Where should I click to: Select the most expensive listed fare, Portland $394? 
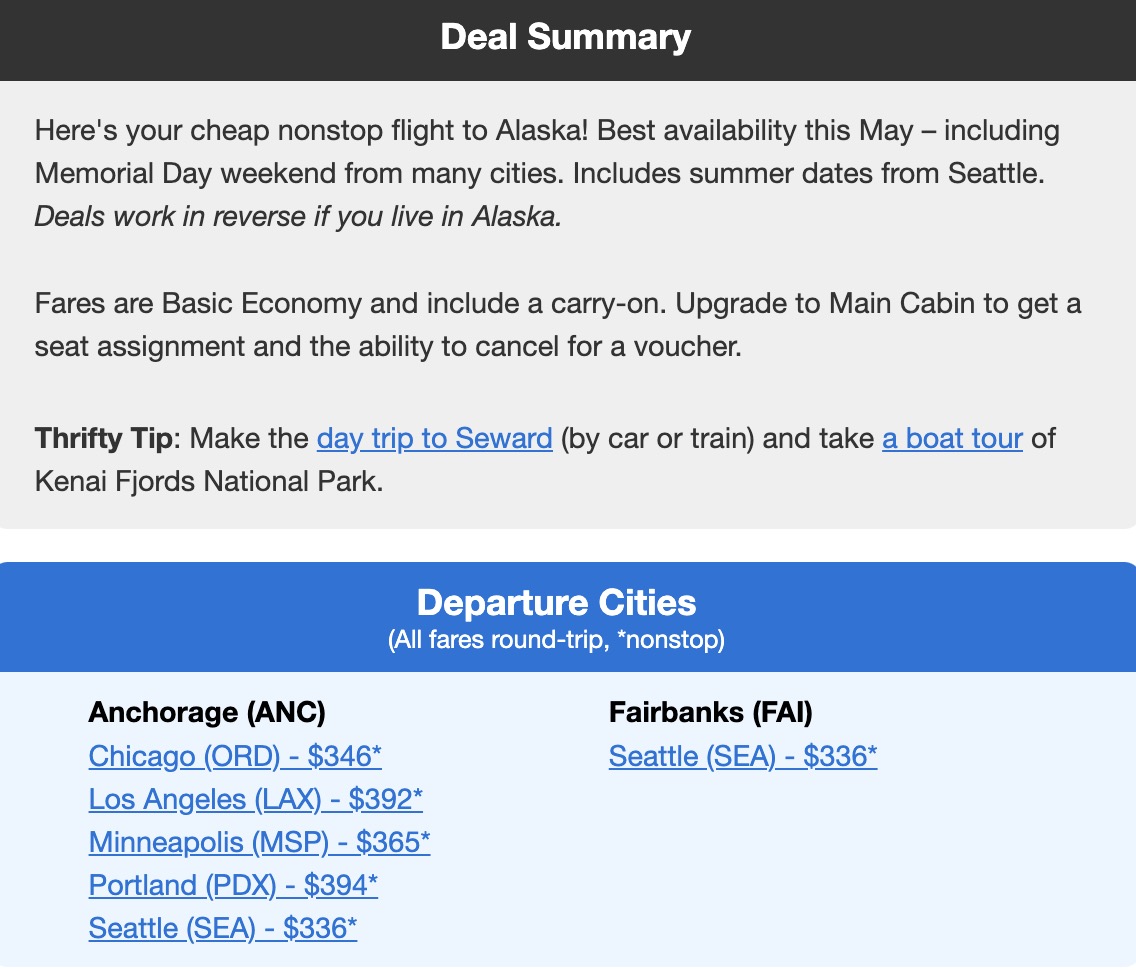point(232,885)
